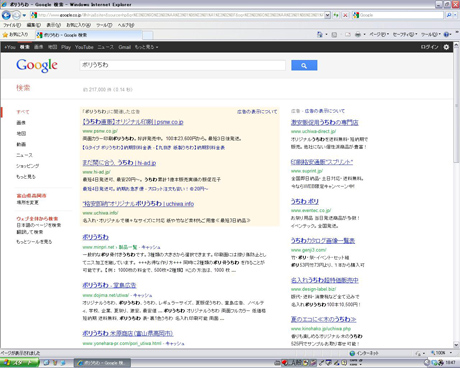
Task: Open the ヘルプ menu
Action: point(126,25)
